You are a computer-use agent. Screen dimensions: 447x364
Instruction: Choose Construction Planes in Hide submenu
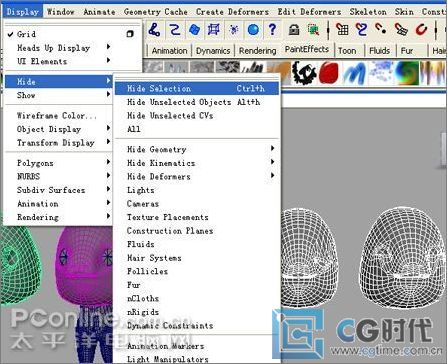pyautogui.click(x=197, y=231)
